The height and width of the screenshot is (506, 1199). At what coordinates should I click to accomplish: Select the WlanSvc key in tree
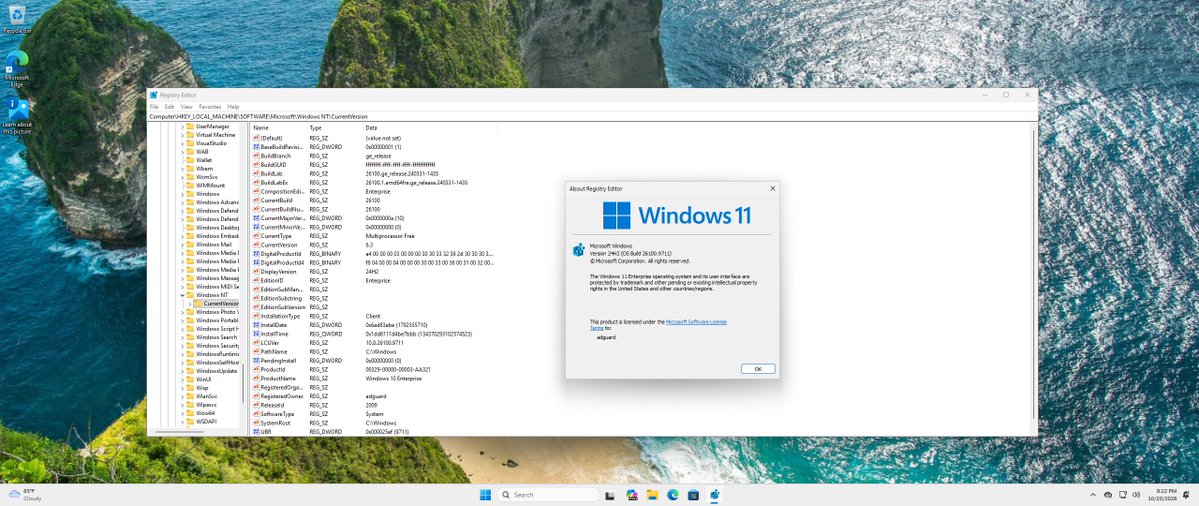click(x=206, y=396)
